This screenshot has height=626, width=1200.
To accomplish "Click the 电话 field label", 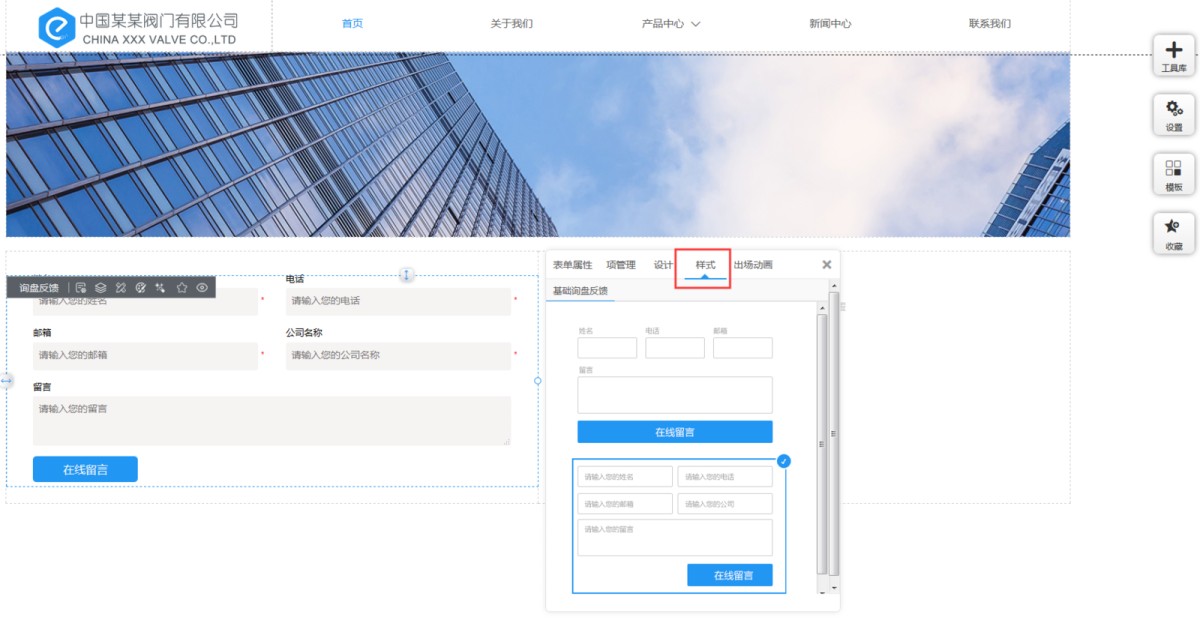I will [295, 279].
